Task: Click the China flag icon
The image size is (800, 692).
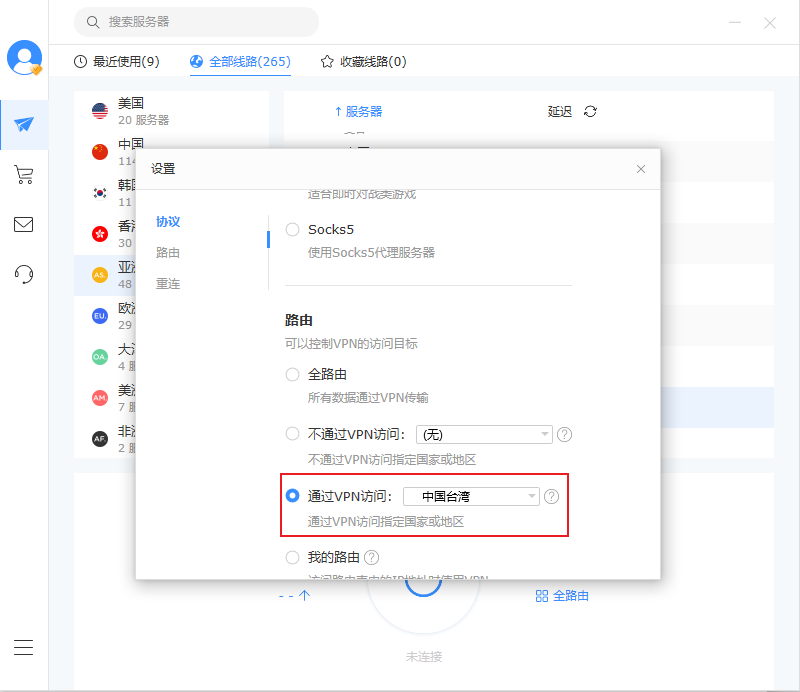Action: click(x=100, y=152)
